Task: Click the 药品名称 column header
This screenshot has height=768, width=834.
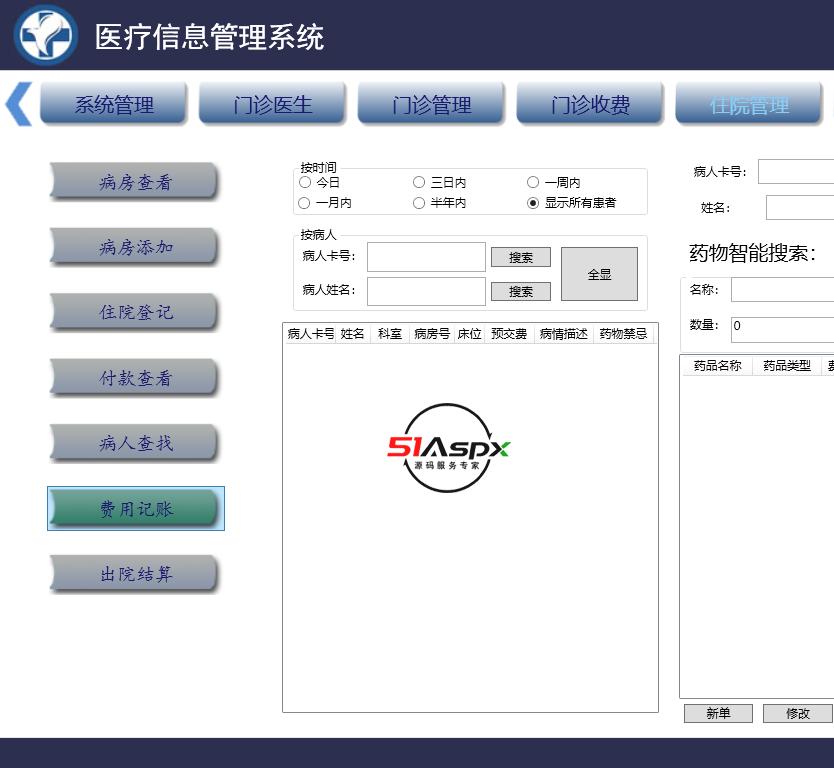Action: click(x=718, y=365)
